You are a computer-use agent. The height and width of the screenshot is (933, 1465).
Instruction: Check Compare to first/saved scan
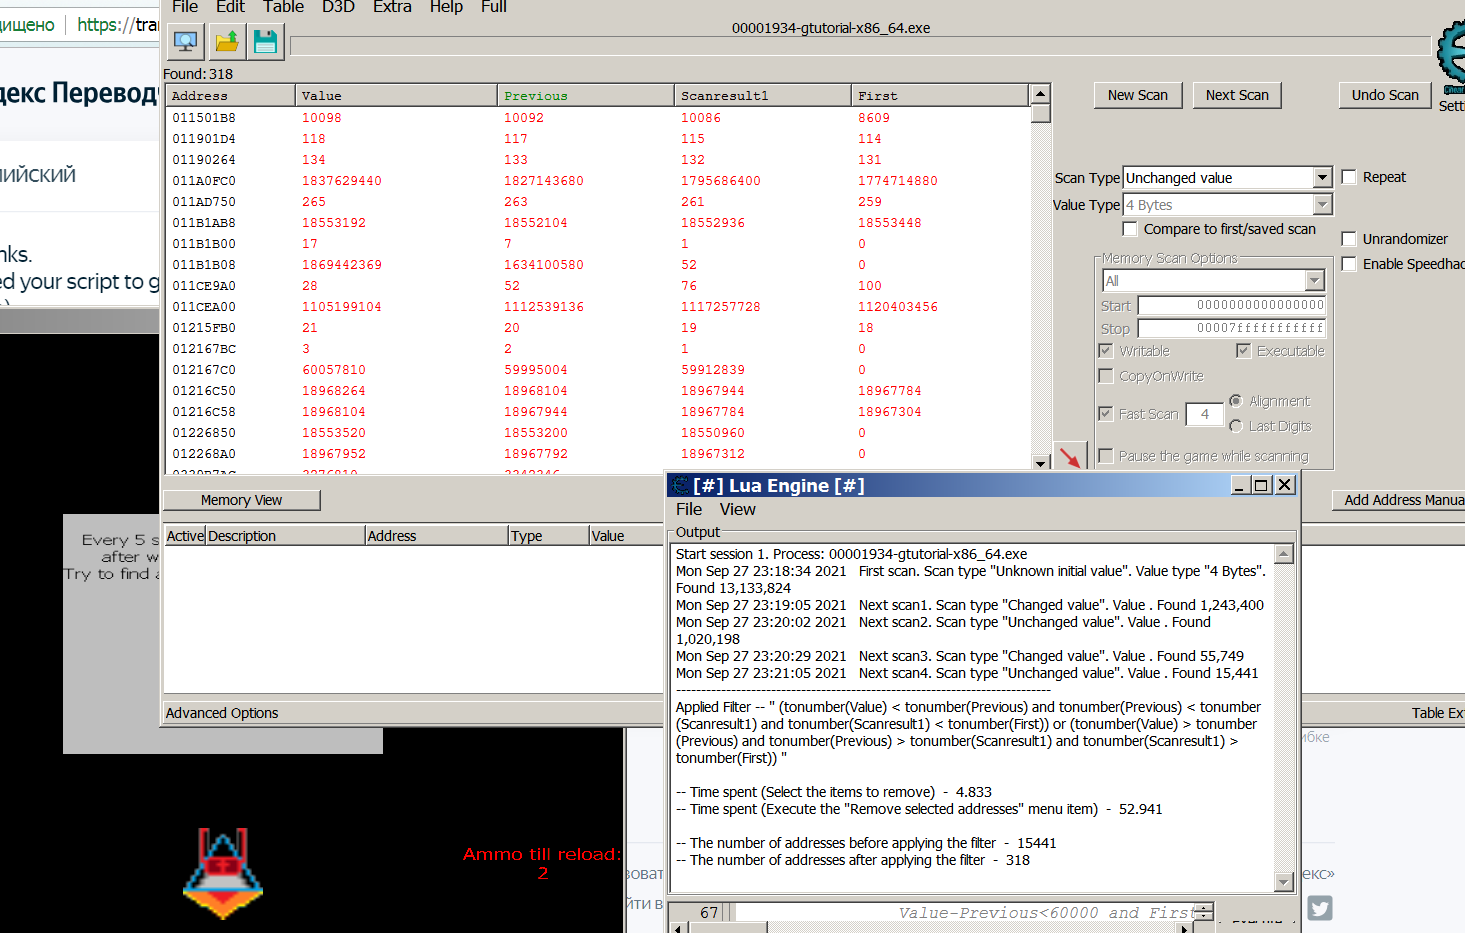point(1130,229)
